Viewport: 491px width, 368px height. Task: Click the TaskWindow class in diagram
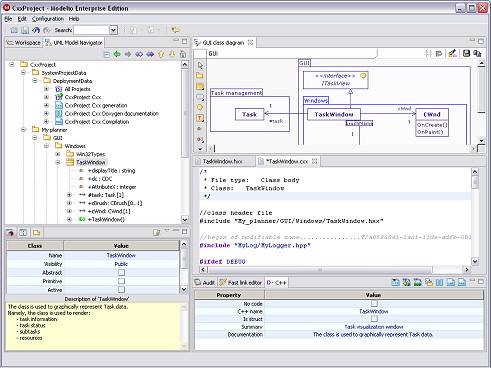(334, 114)
